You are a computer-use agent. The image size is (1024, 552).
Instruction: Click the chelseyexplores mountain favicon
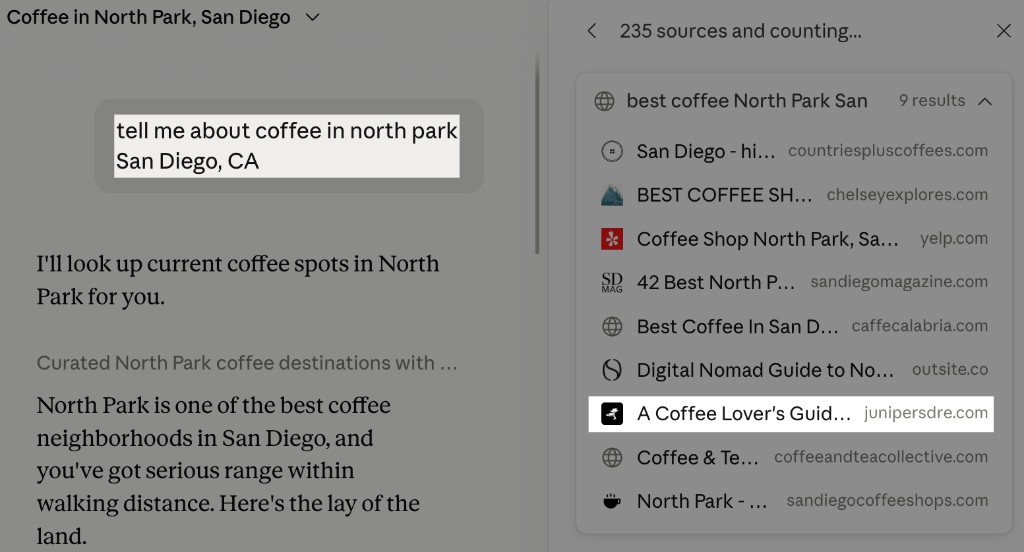612,195
